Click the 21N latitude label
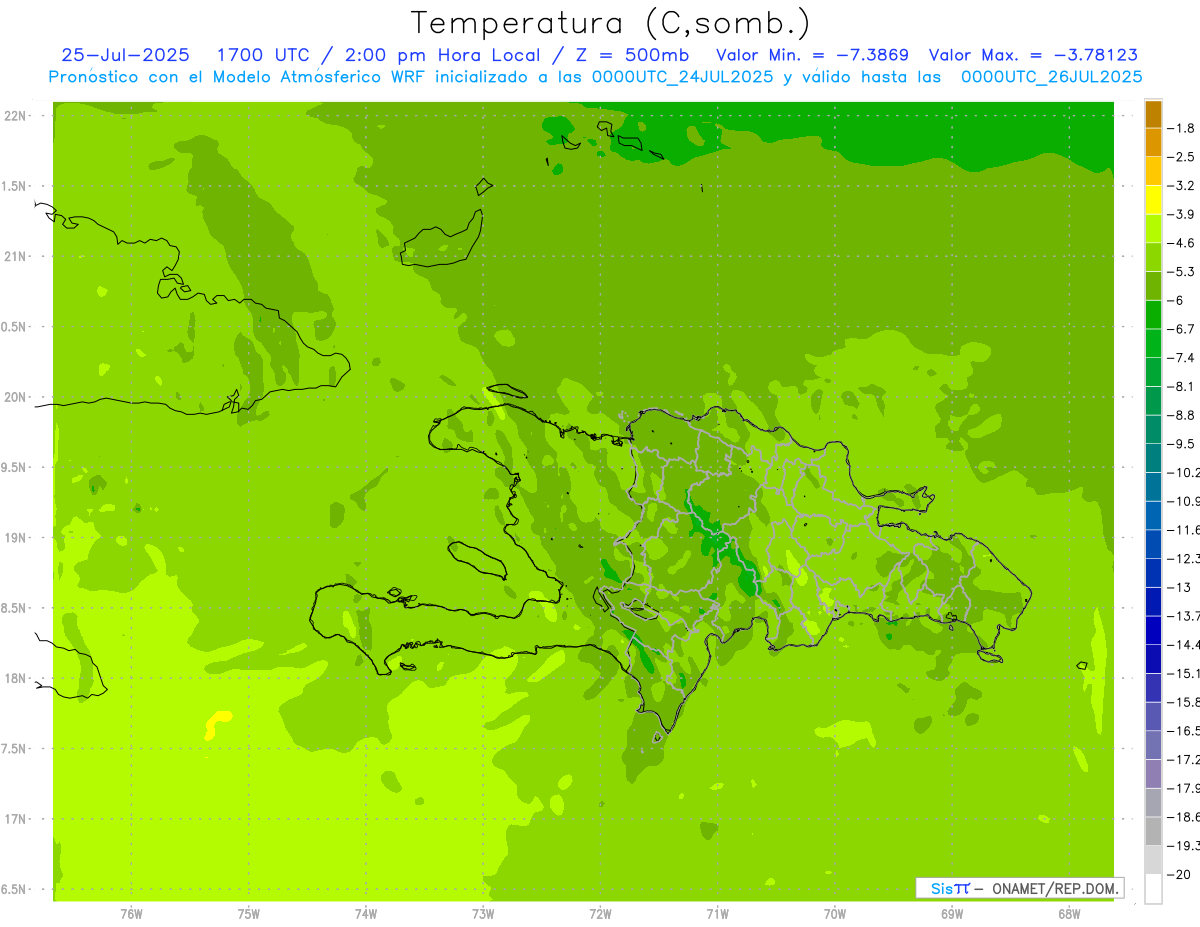Screen dimensions: 1200x927 coord(15,257)
